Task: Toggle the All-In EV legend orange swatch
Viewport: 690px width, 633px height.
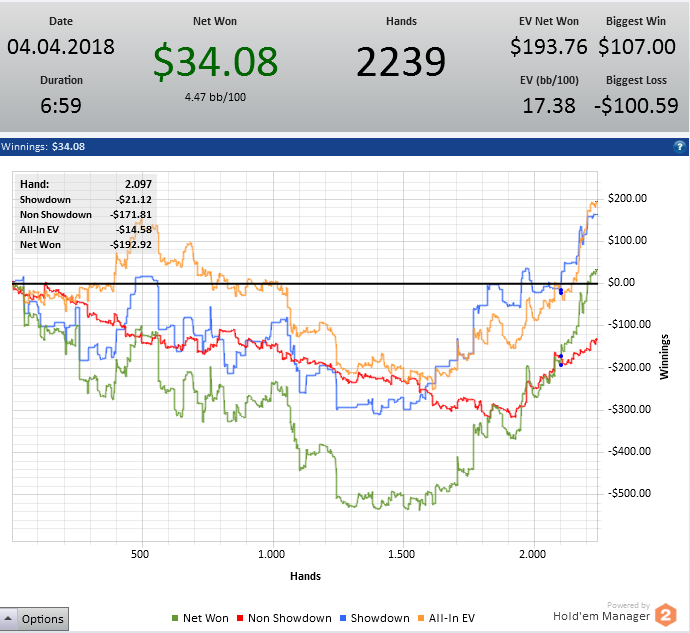Action: [421, 618]
